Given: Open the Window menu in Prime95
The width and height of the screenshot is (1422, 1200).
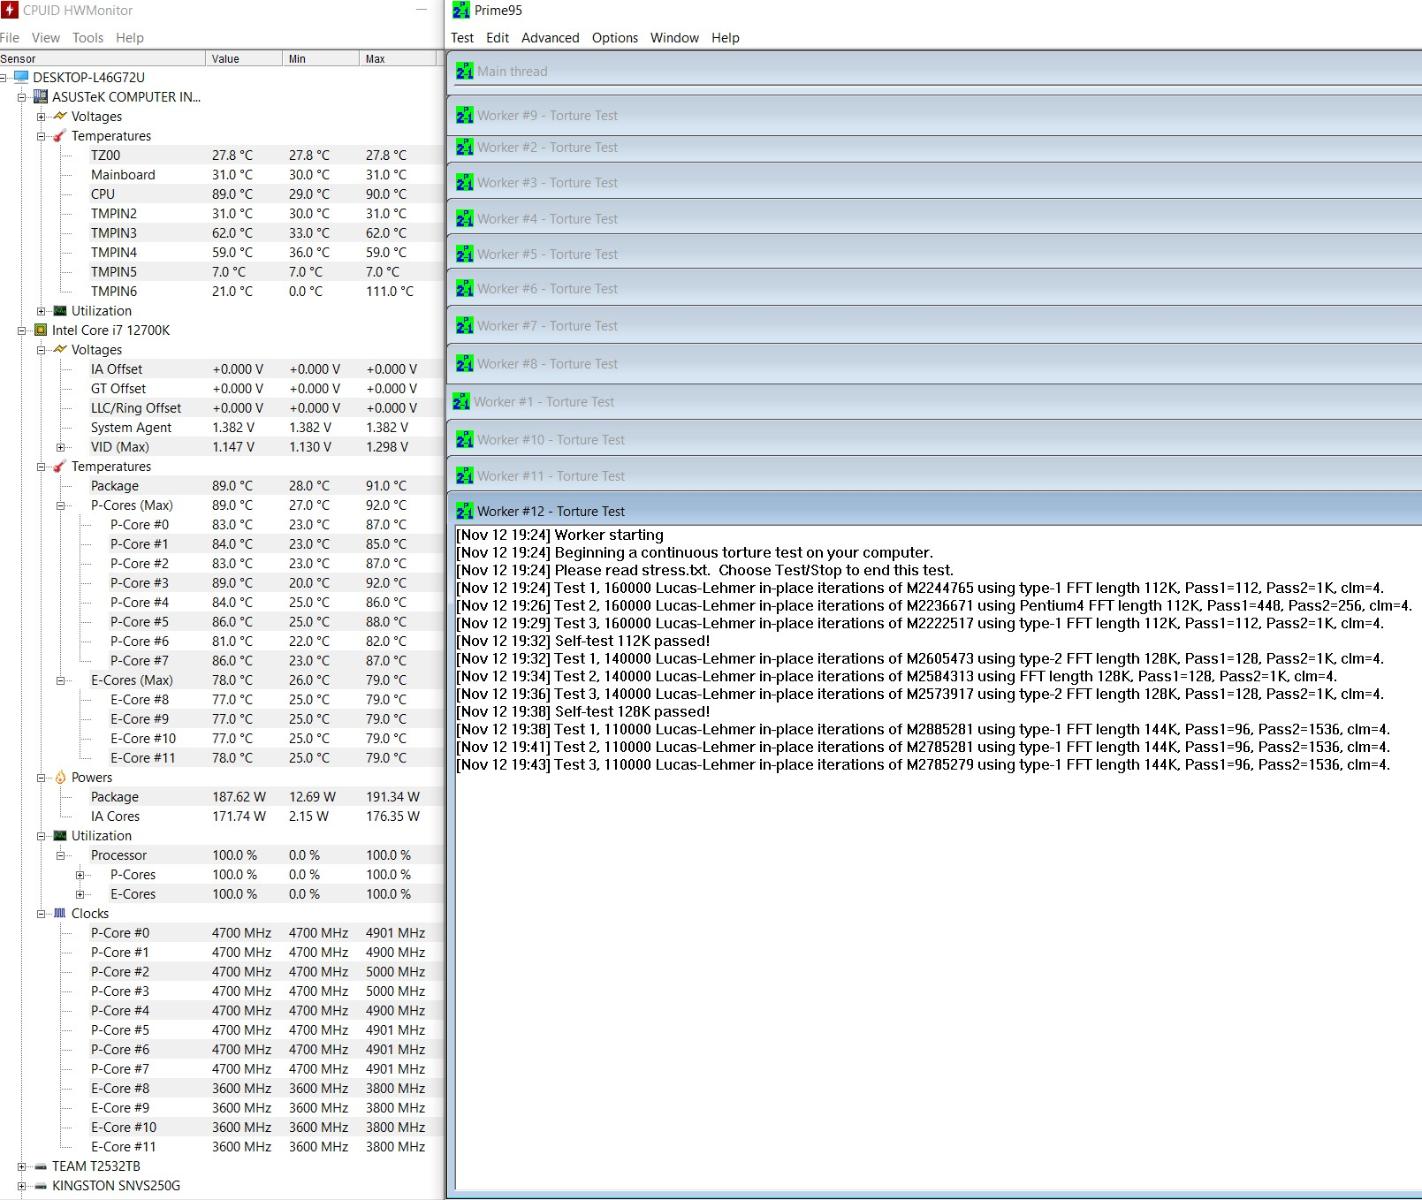Looking at the screenshot, I should 675,38.
